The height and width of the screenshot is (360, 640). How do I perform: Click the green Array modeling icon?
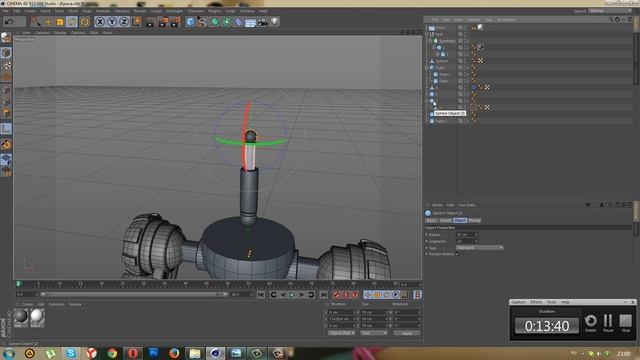pos(226,22)
